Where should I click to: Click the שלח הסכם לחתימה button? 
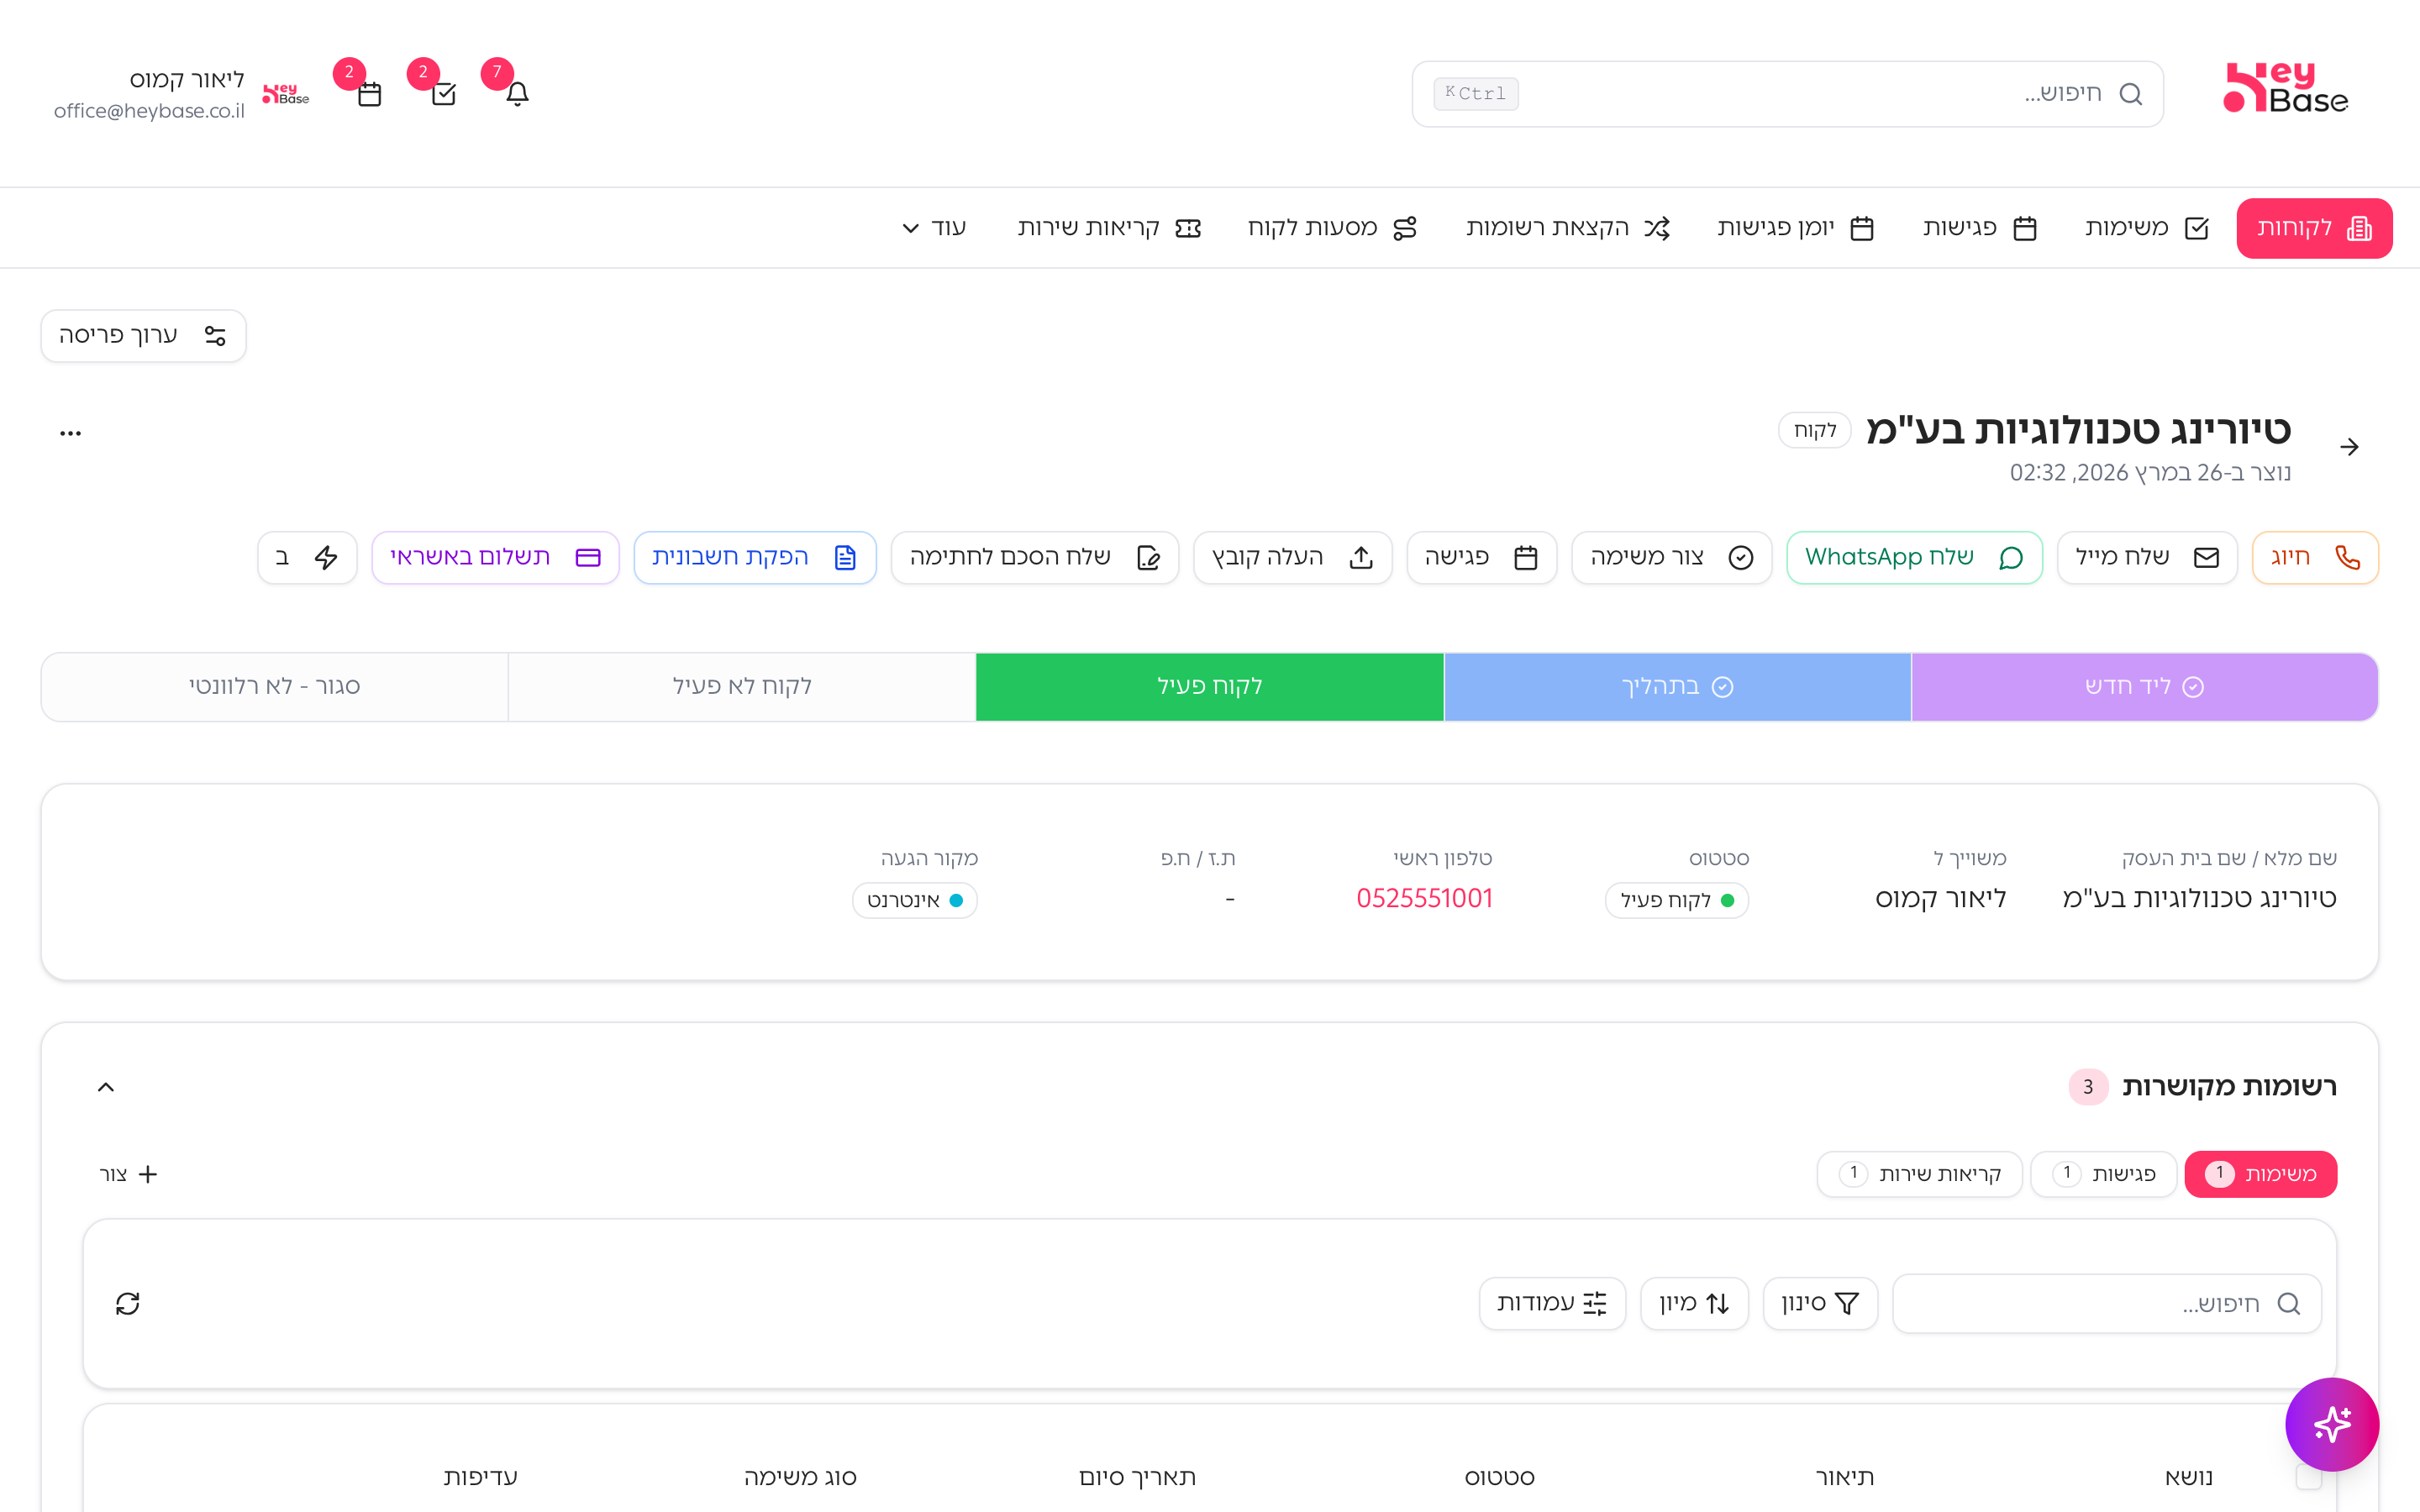(x=1034, y=558)
